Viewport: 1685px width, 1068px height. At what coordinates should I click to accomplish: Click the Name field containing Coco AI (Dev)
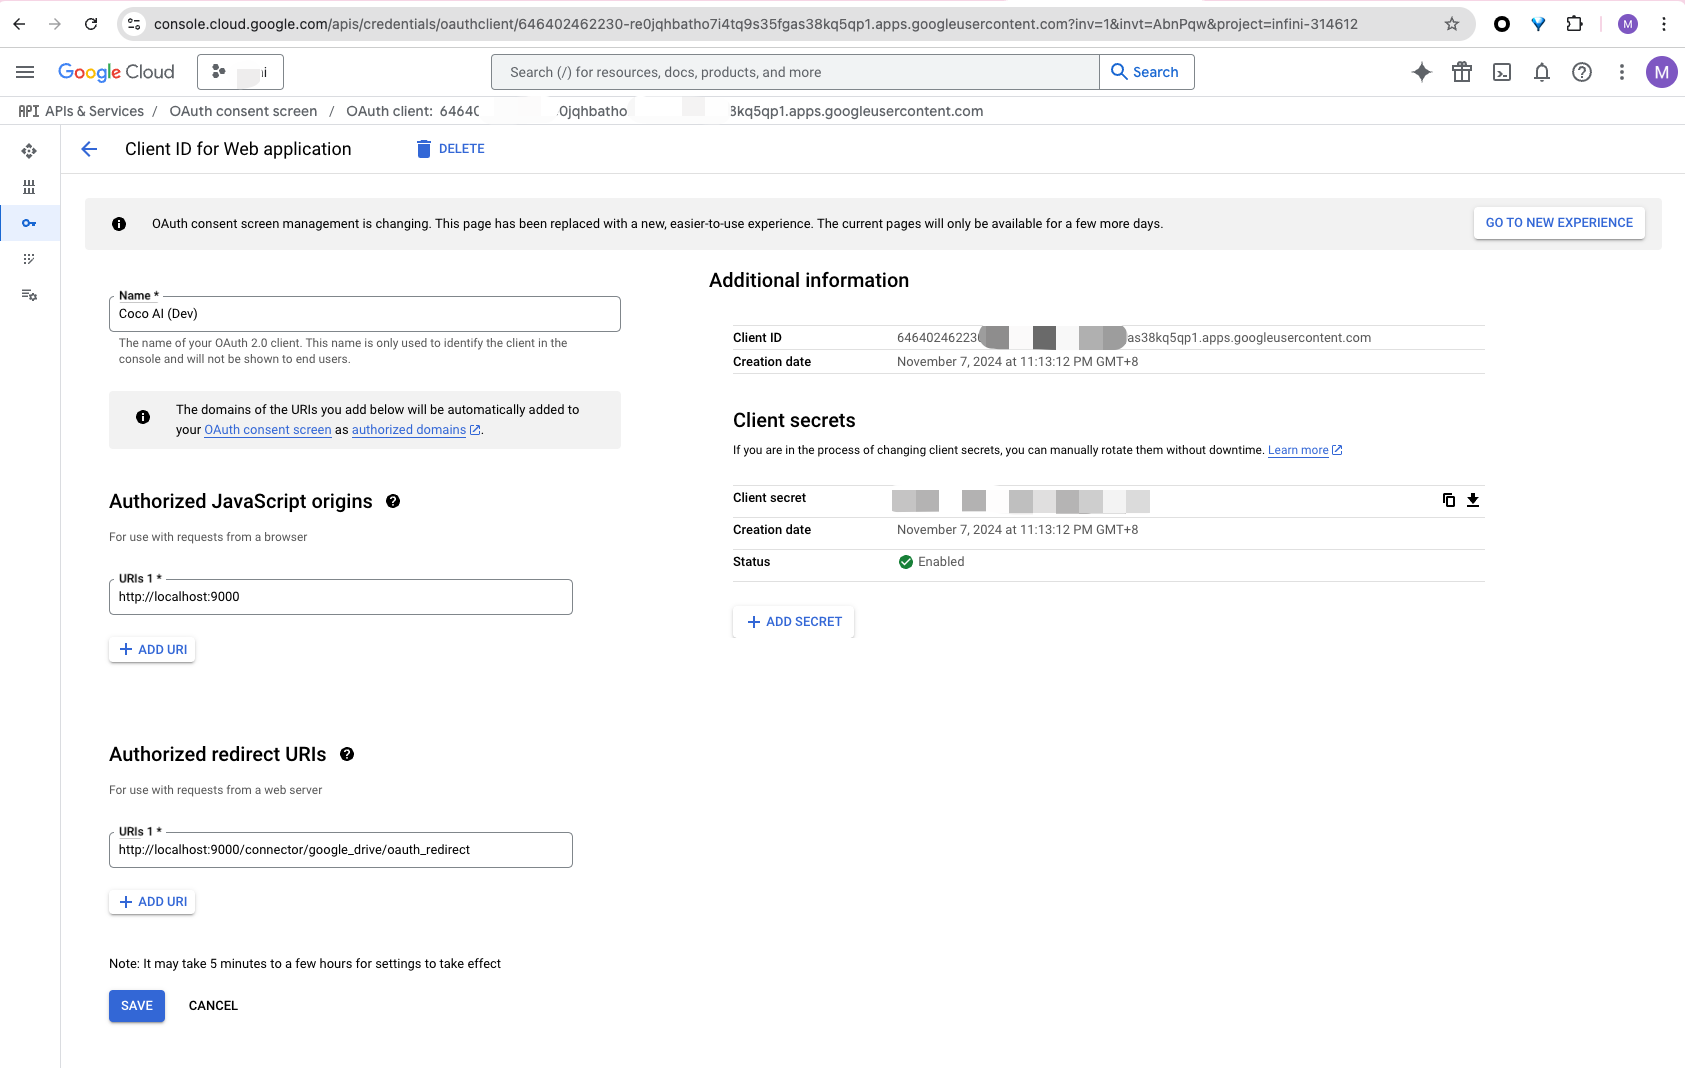[364, 313]
